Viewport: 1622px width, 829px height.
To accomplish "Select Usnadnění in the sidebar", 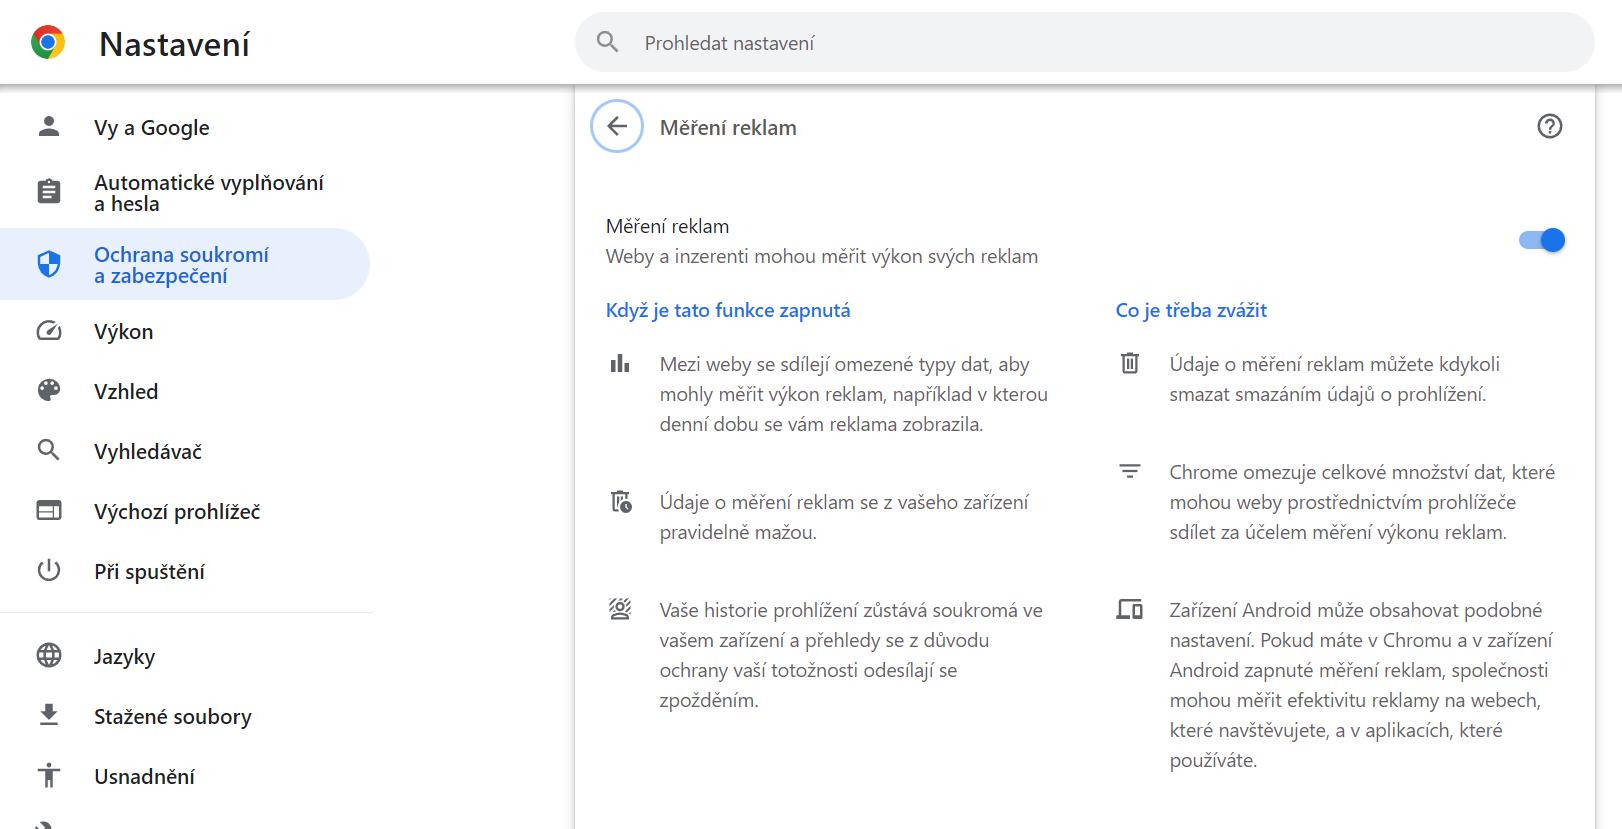I will click(x=144, y=777).
